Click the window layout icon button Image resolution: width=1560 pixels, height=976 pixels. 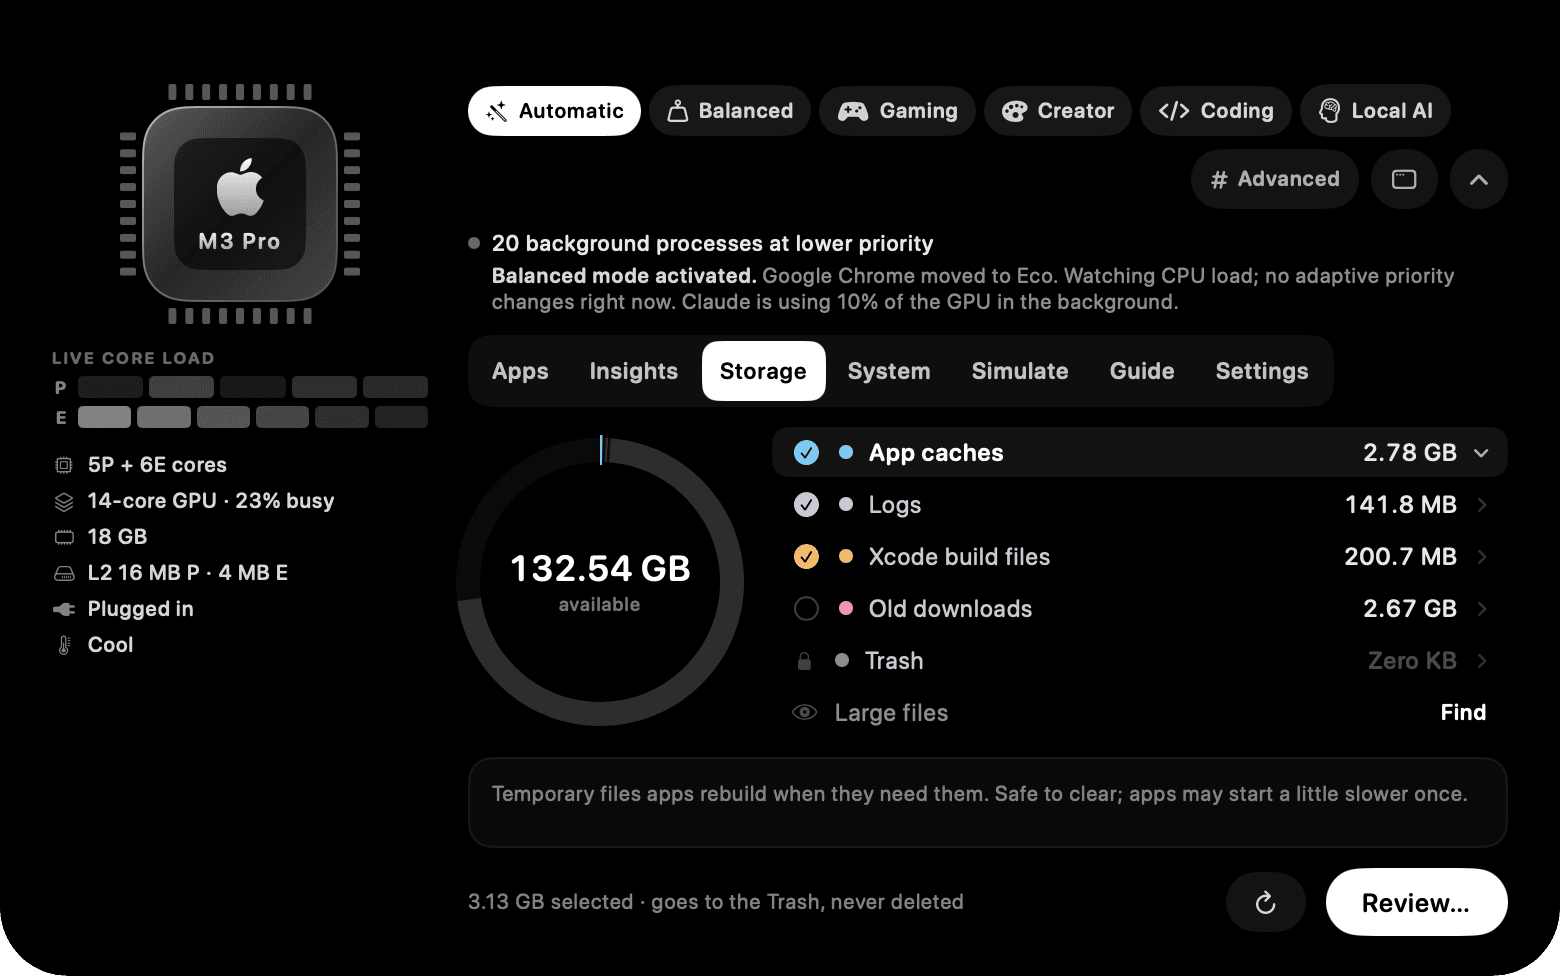pyautogui.click(x=1404, y=179)
